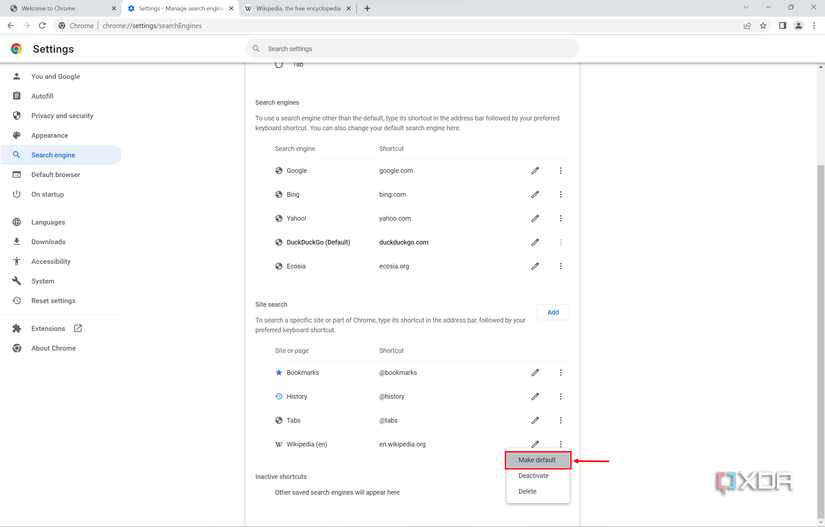
Task: Go back to previous page
Action: (x=11, y=25)
